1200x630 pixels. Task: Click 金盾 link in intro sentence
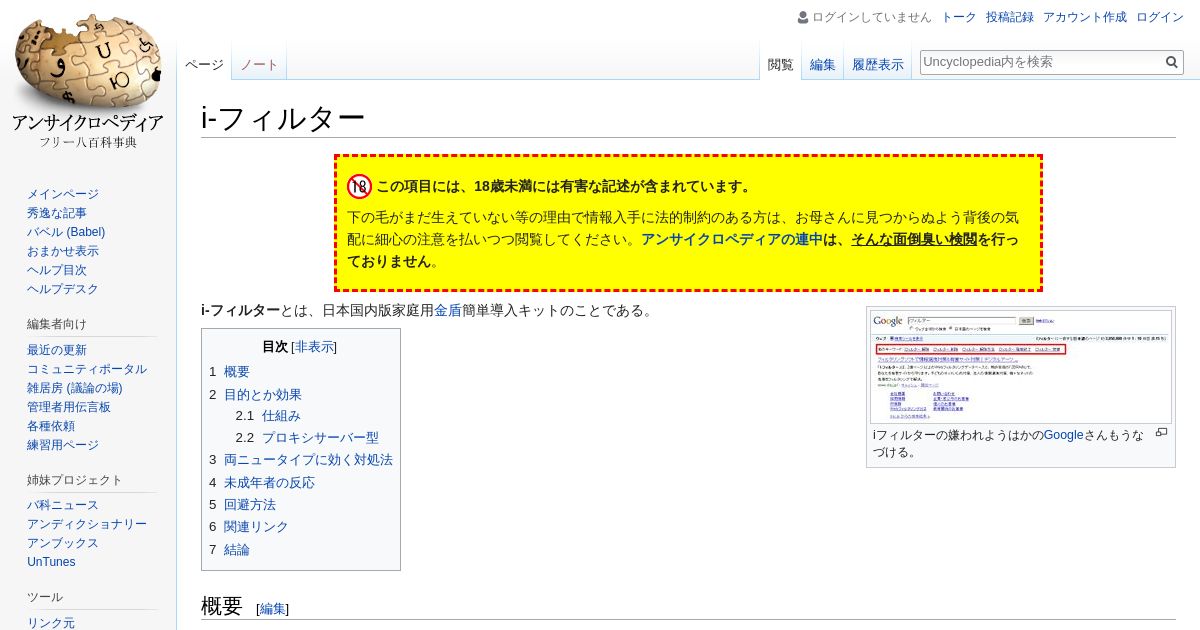point(447,310)
